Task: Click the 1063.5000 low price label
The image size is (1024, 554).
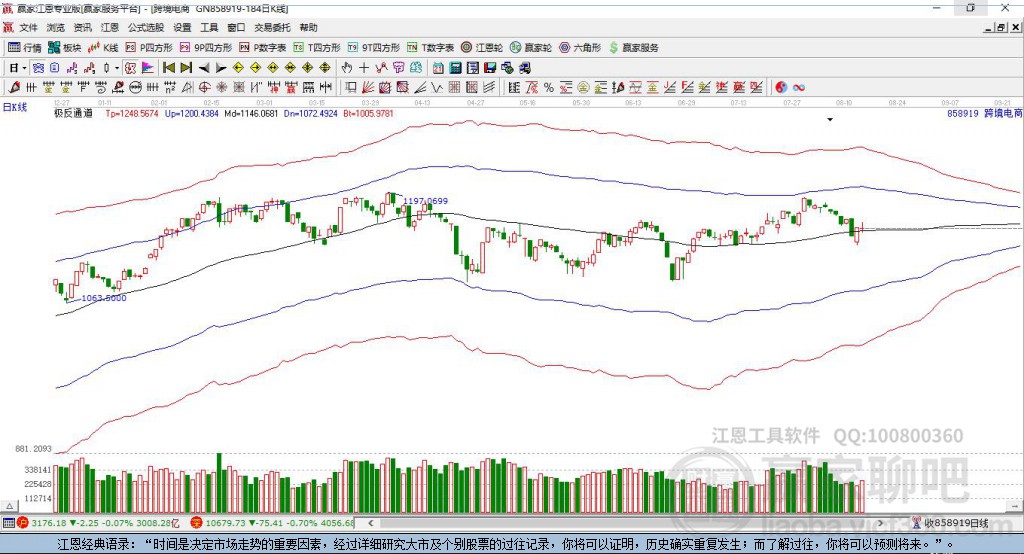Action: [104, 298]
